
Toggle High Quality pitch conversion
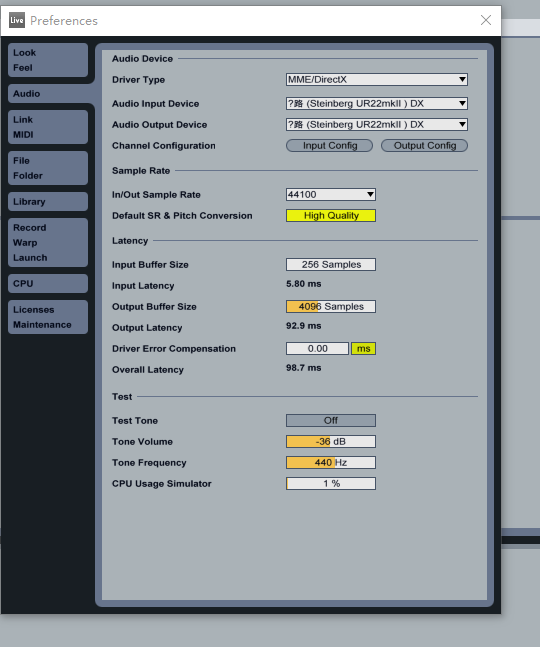[331, 215]
